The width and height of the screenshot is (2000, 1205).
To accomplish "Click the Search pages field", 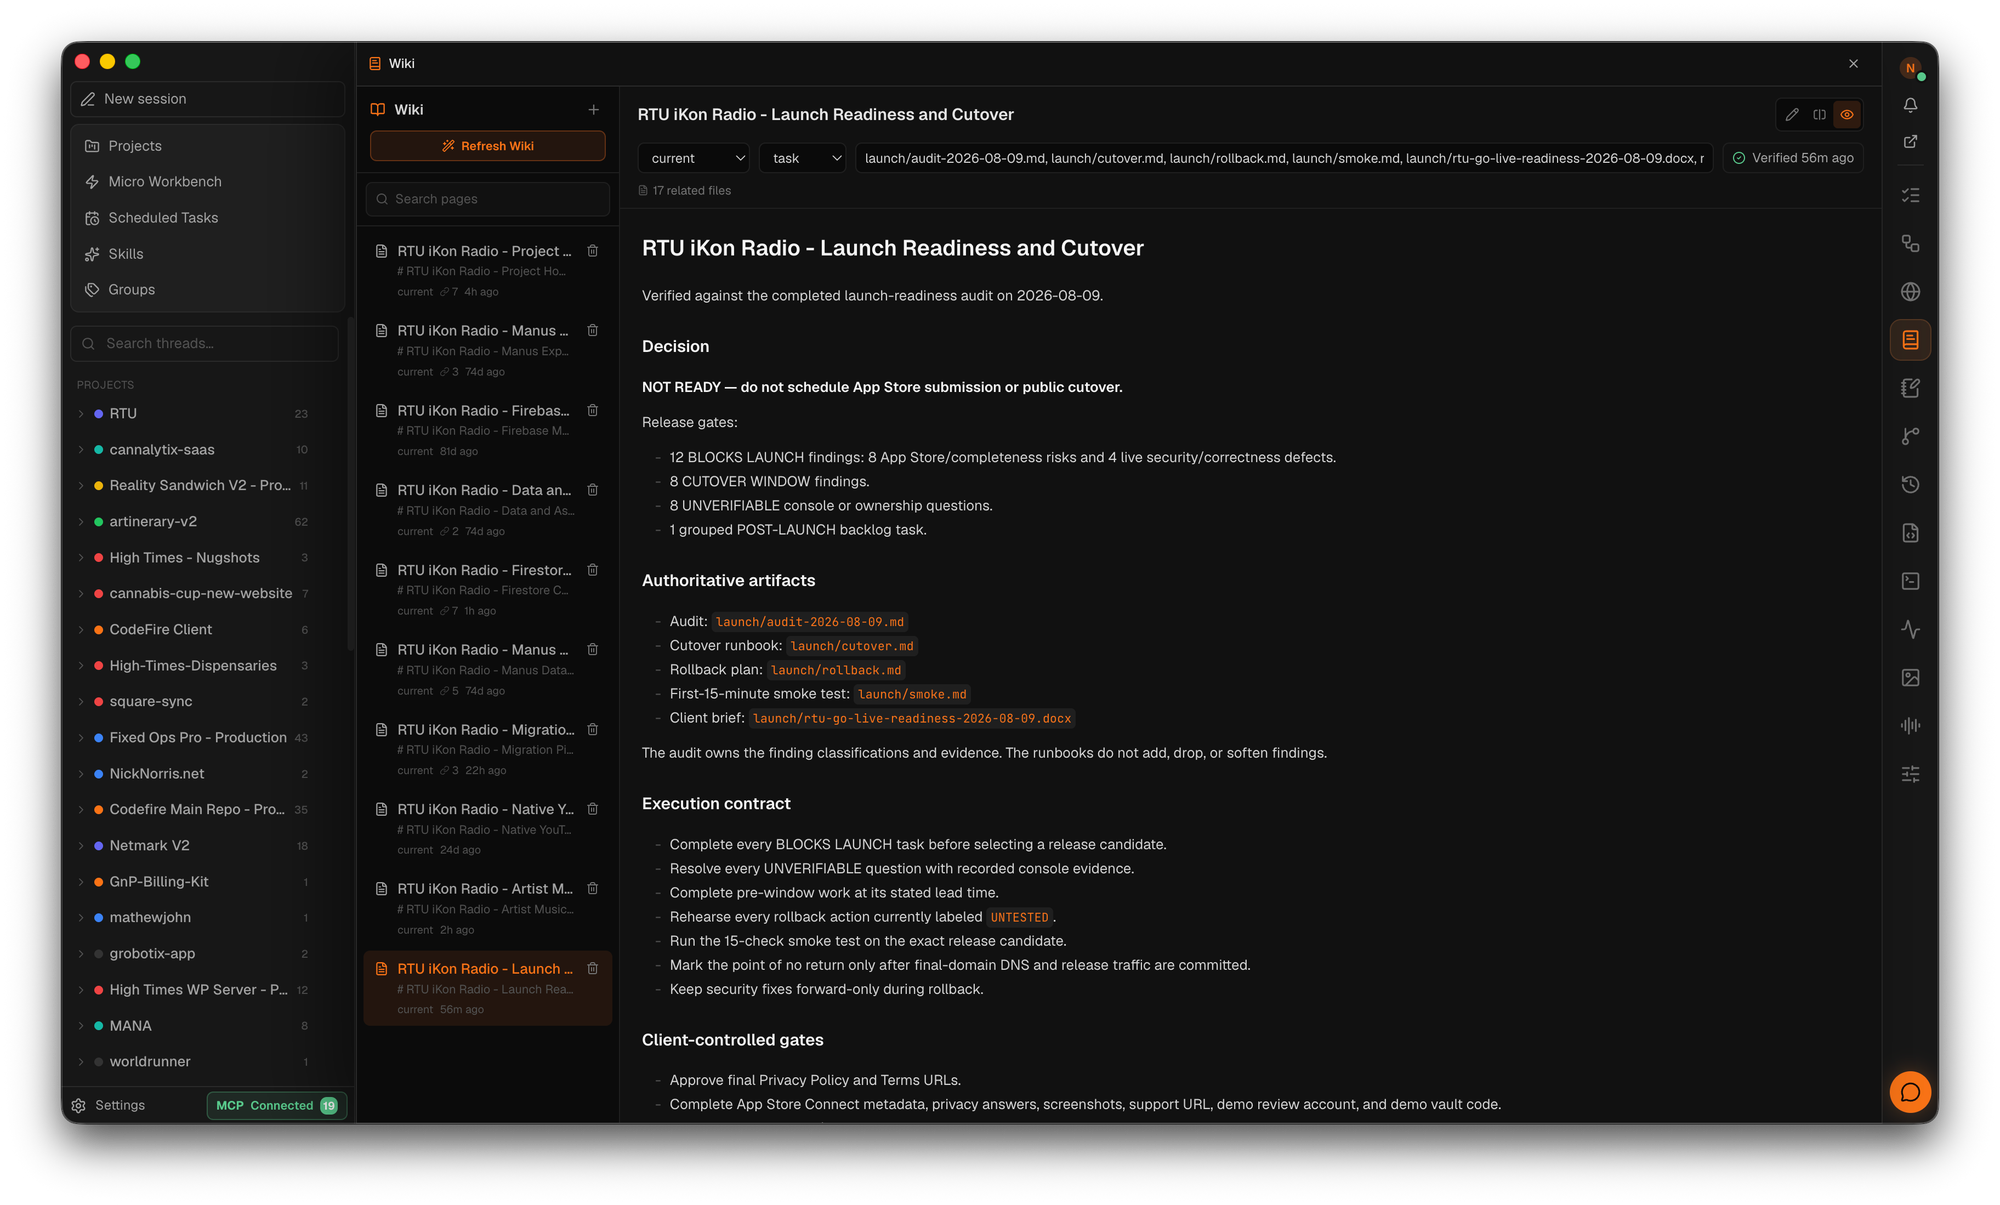I will point(488,199).
